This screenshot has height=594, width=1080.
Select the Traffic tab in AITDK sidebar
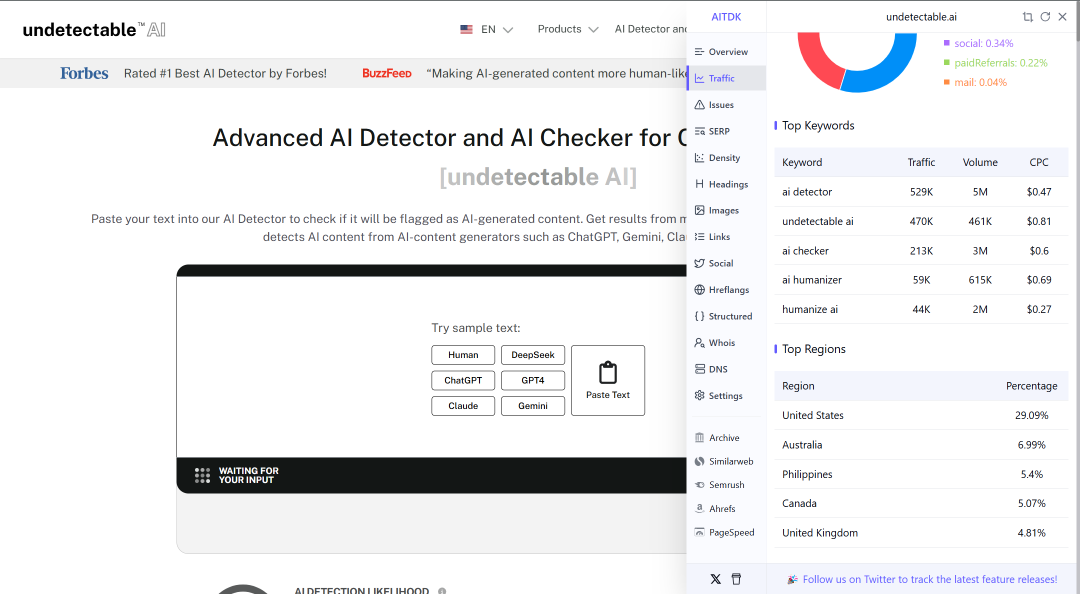[727, 79]
